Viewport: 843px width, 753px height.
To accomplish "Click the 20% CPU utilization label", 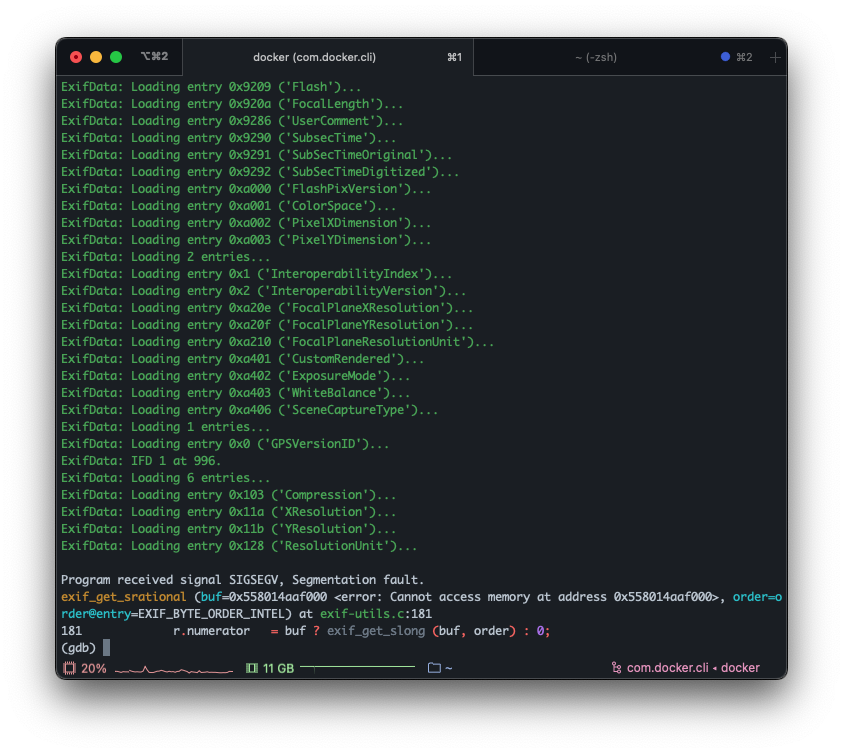I will 94,668.
